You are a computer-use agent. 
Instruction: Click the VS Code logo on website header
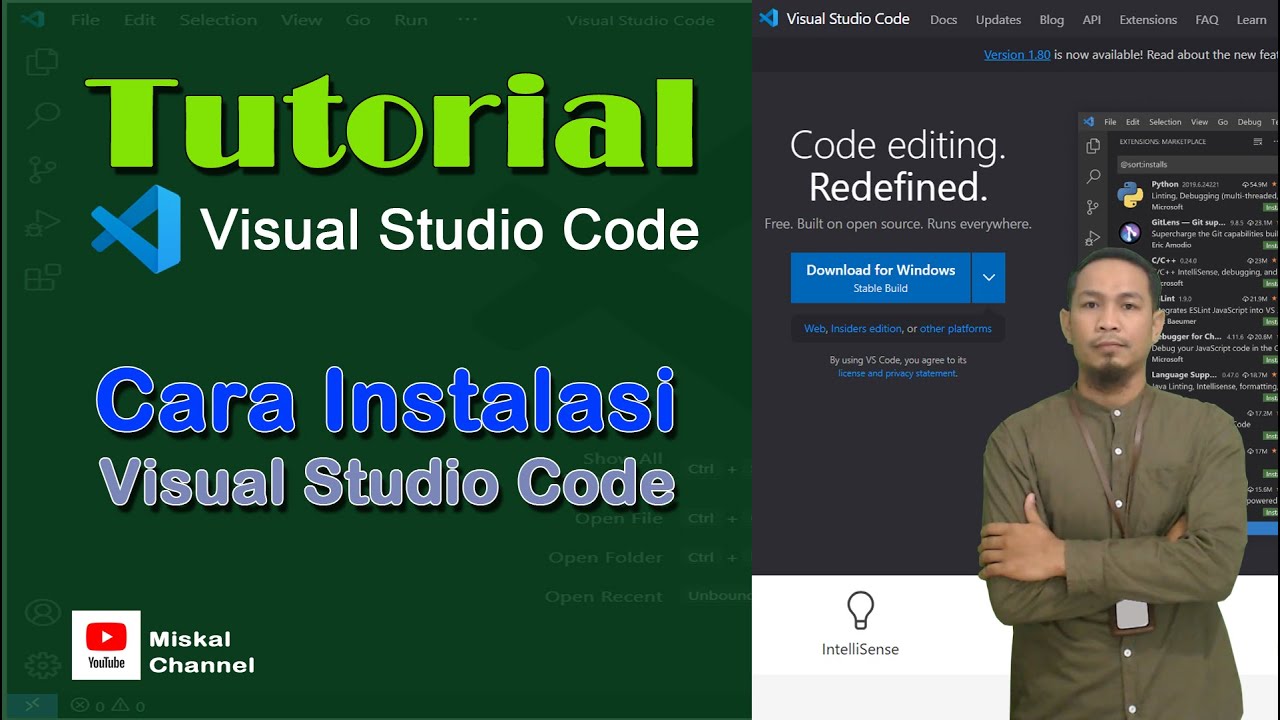coord(768,19)
